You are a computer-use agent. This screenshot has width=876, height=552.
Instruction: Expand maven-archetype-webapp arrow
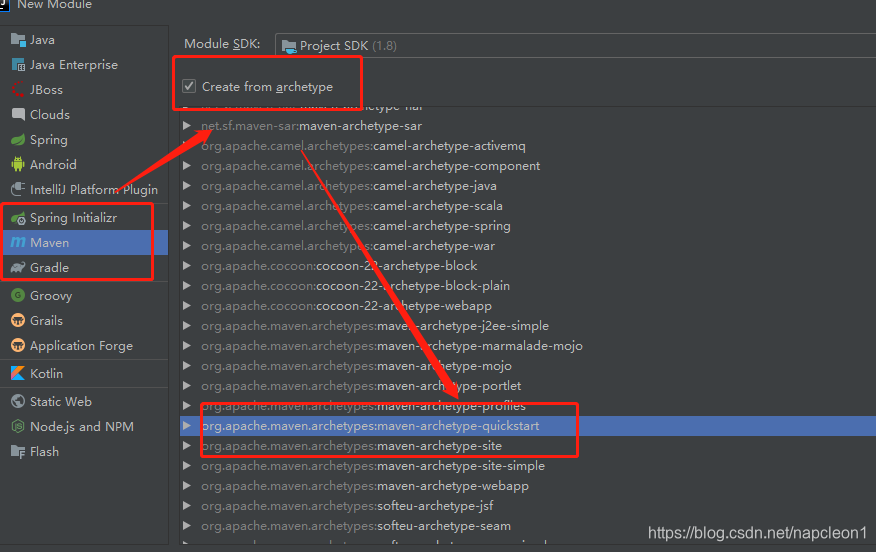187,486
